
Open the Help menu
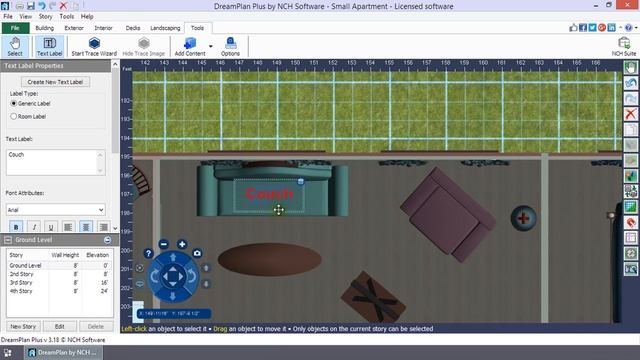pos(87,16)
